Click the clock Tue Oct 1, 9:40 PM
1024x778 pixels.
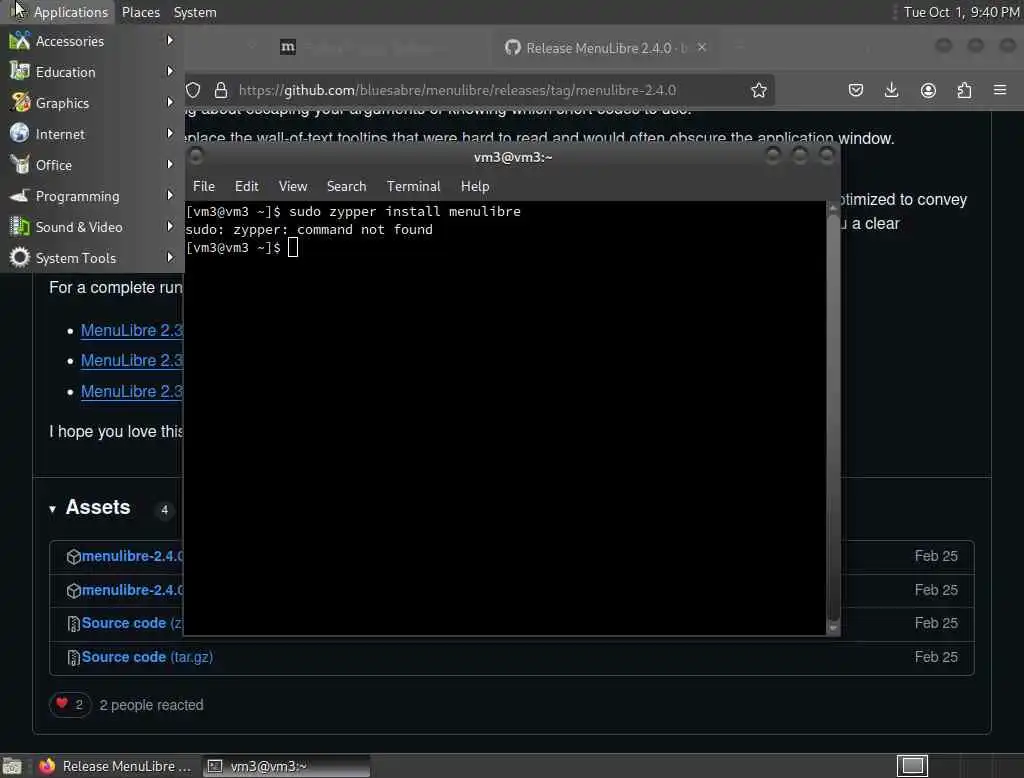tap(961, 12)
